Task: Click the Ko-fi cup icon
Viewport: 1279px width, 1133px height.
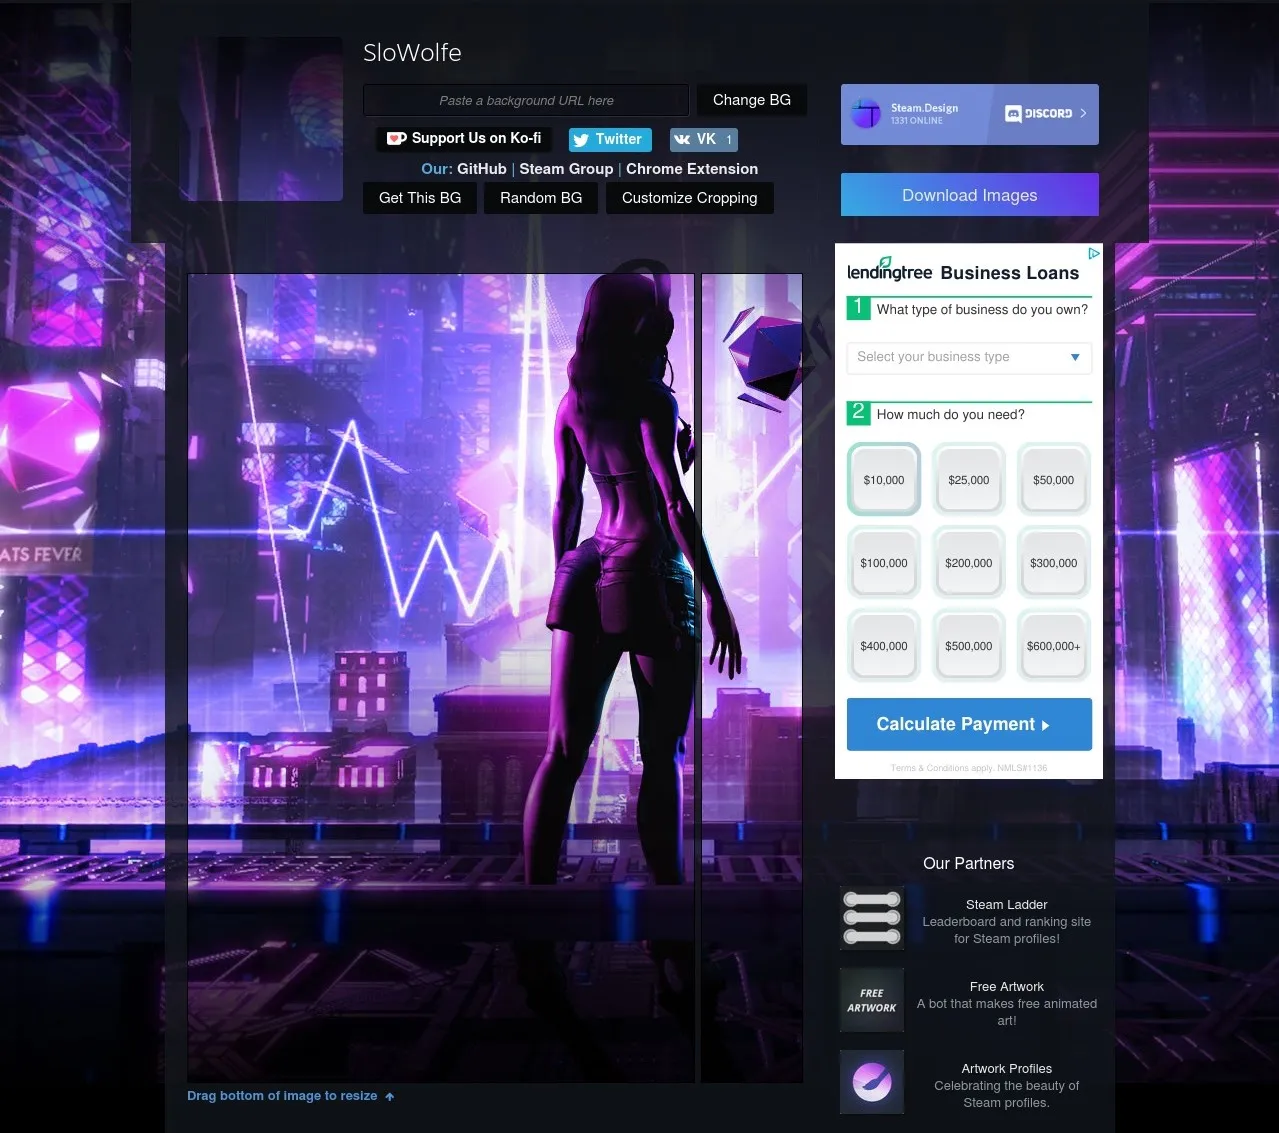Action: click(x=396, y=139)
